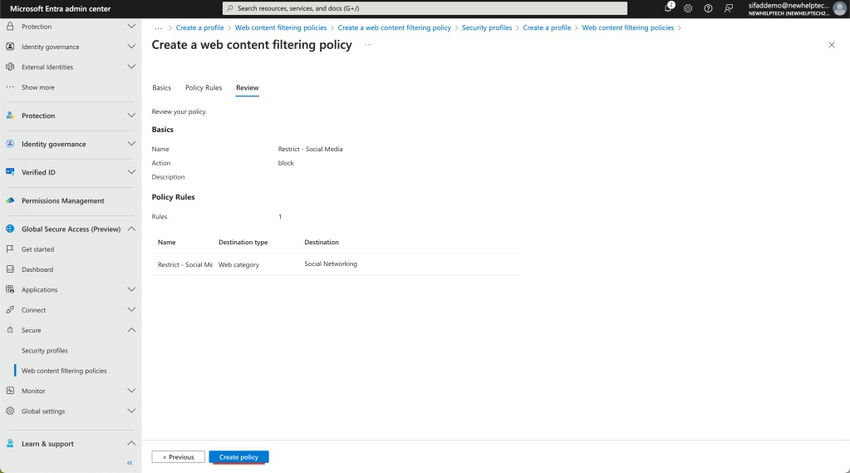Collapse sidebar with double chevron icon

(130, 463)
